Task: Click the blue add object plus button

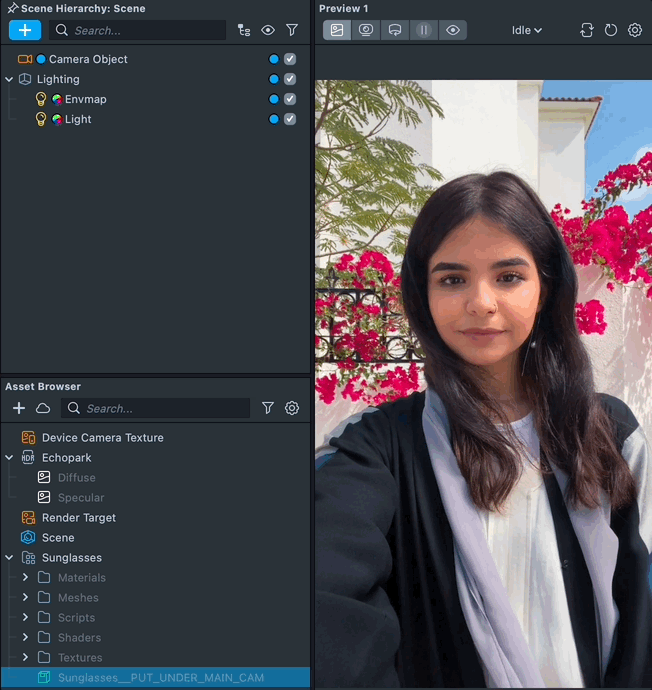Action: click(x=25, y=30)
